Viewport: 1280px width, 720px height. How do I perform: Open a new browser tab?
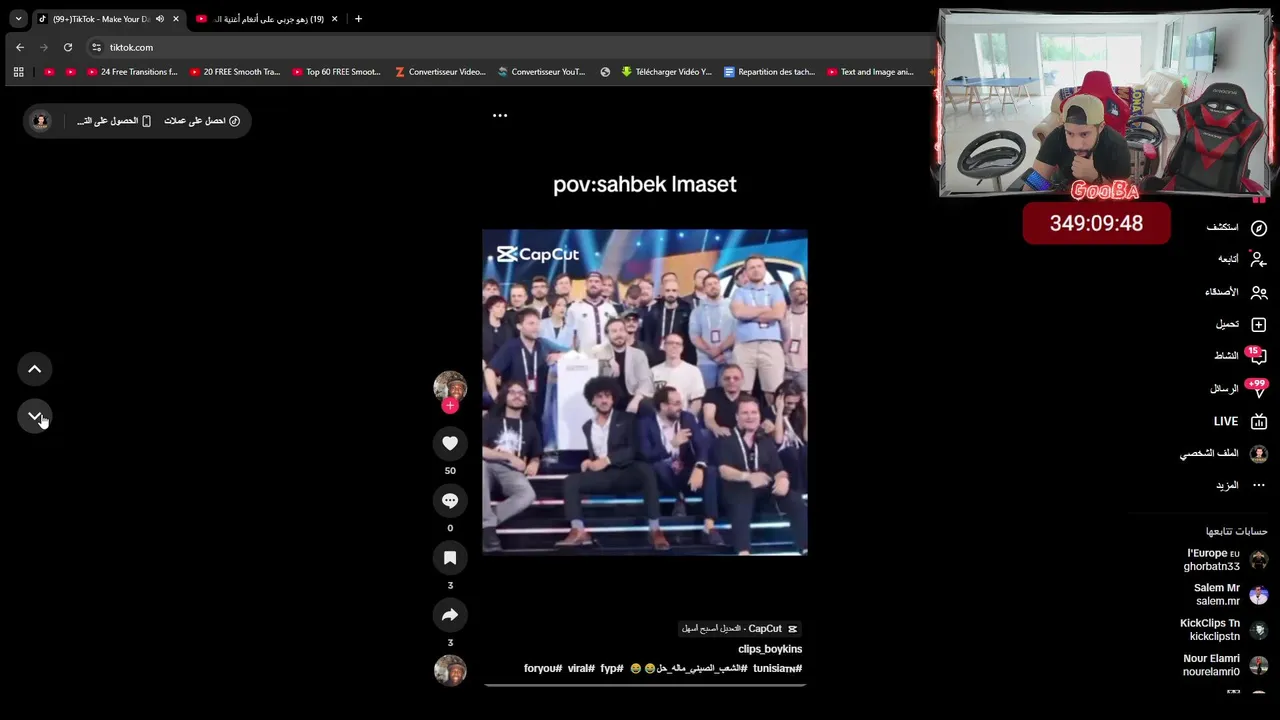[x=358, y=19]
